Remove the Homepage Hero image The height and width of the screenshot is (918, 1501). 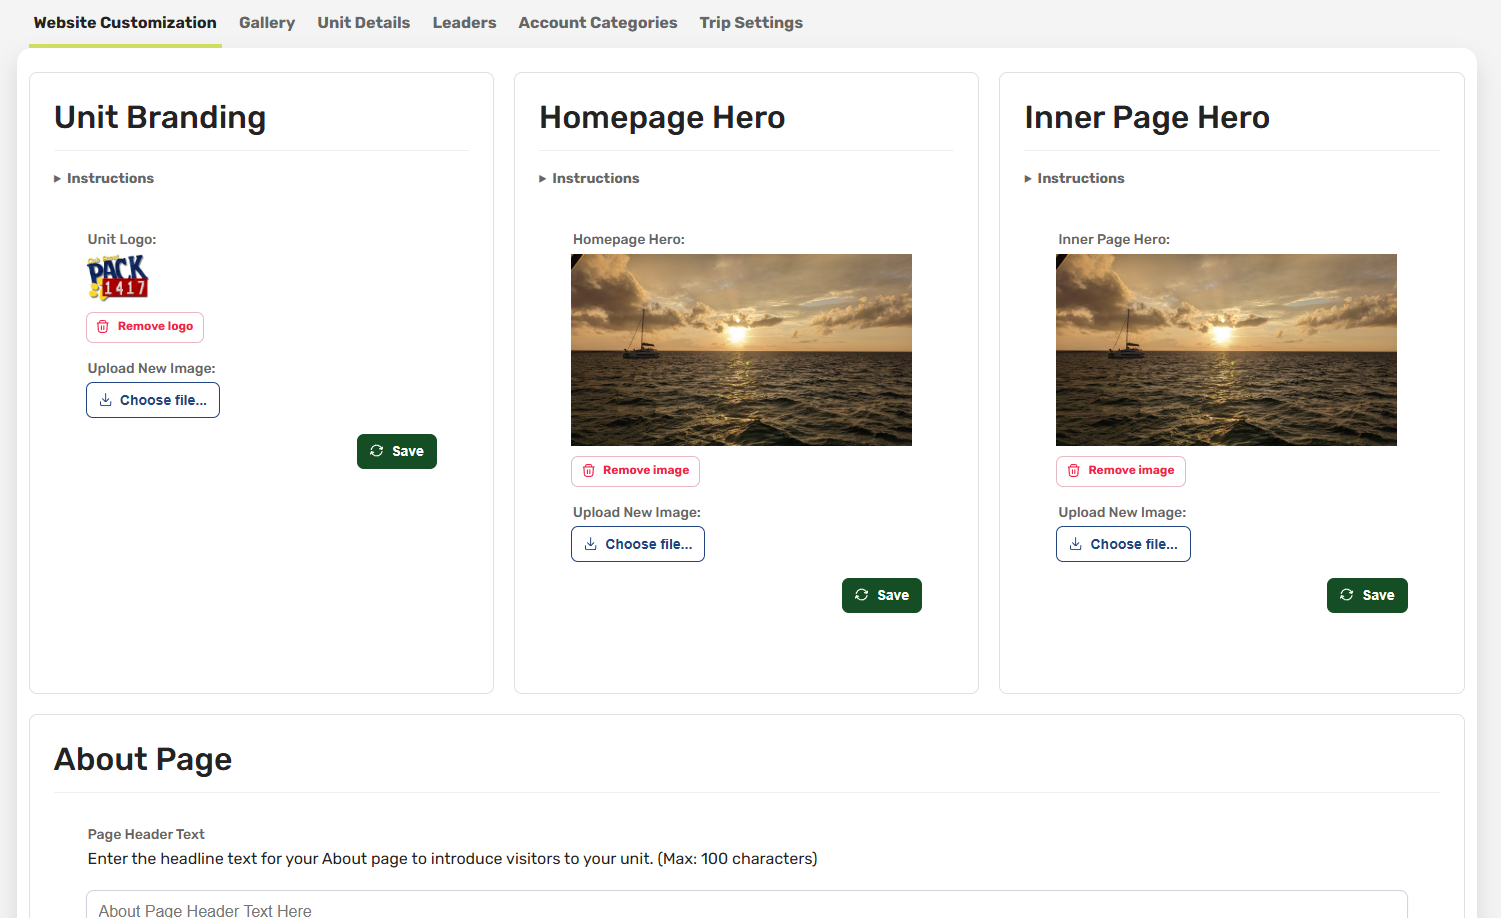(635, 471)
